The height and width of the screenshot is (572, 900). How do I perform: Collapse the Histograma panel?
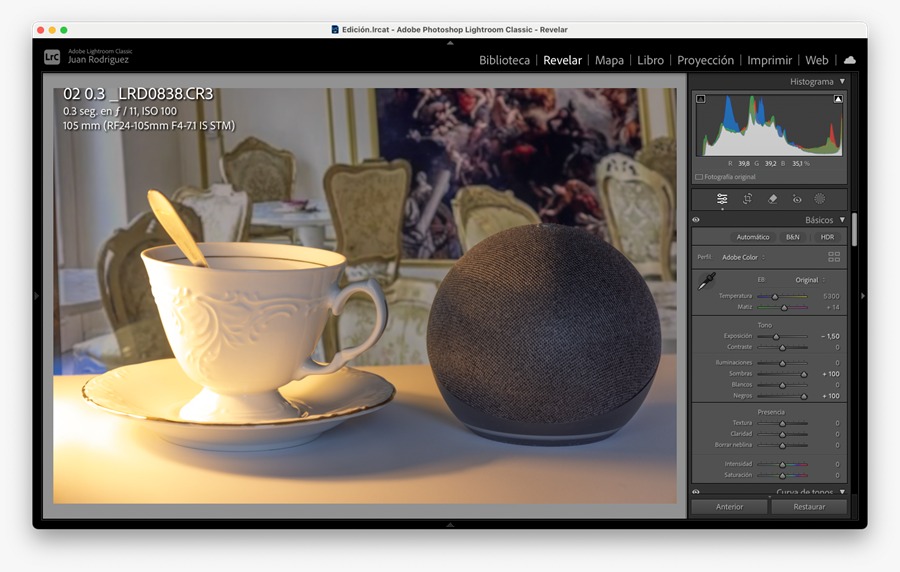[842, 81]
